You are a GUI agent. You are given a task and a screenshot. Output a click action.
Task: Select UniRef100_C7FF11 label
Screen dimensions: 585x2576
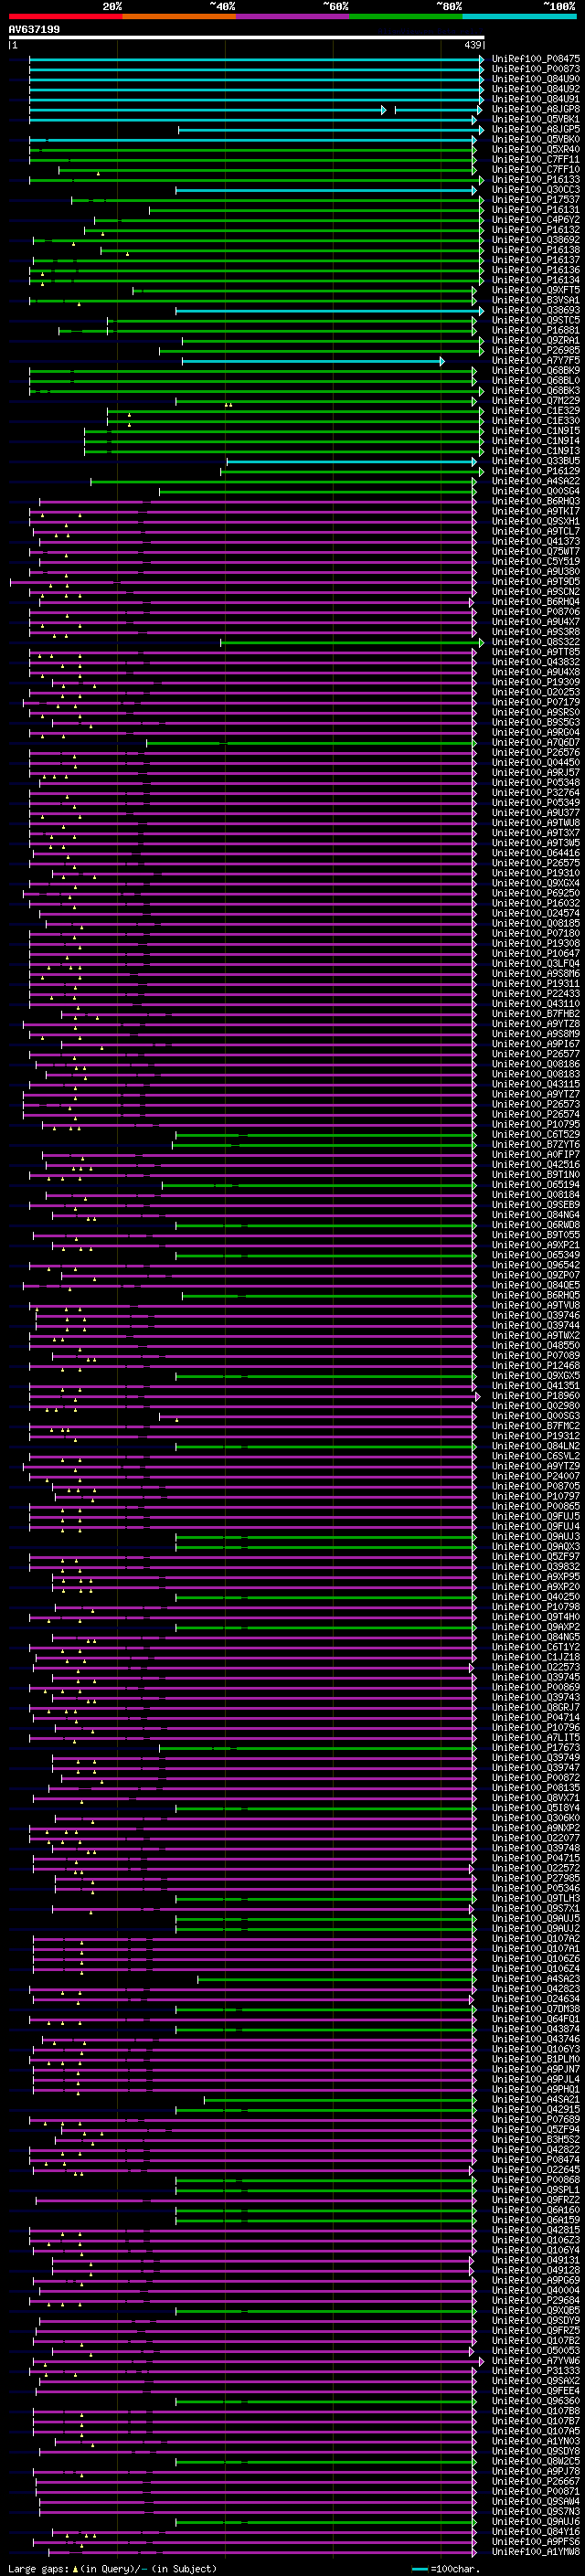point(536,159)
